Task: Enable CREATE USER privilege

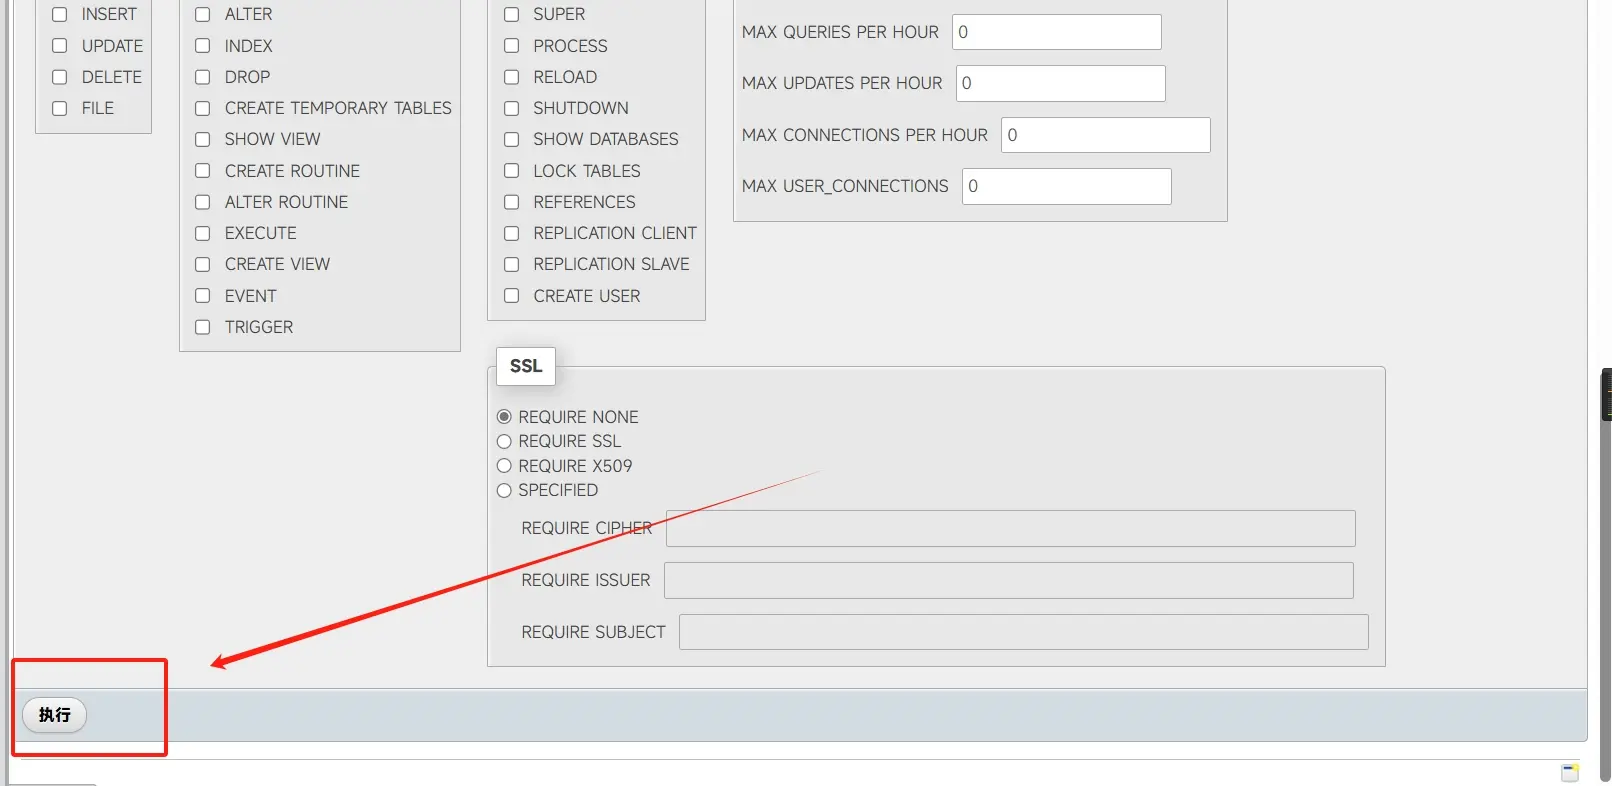Action: pyautogui.click(x=512, y=296)
